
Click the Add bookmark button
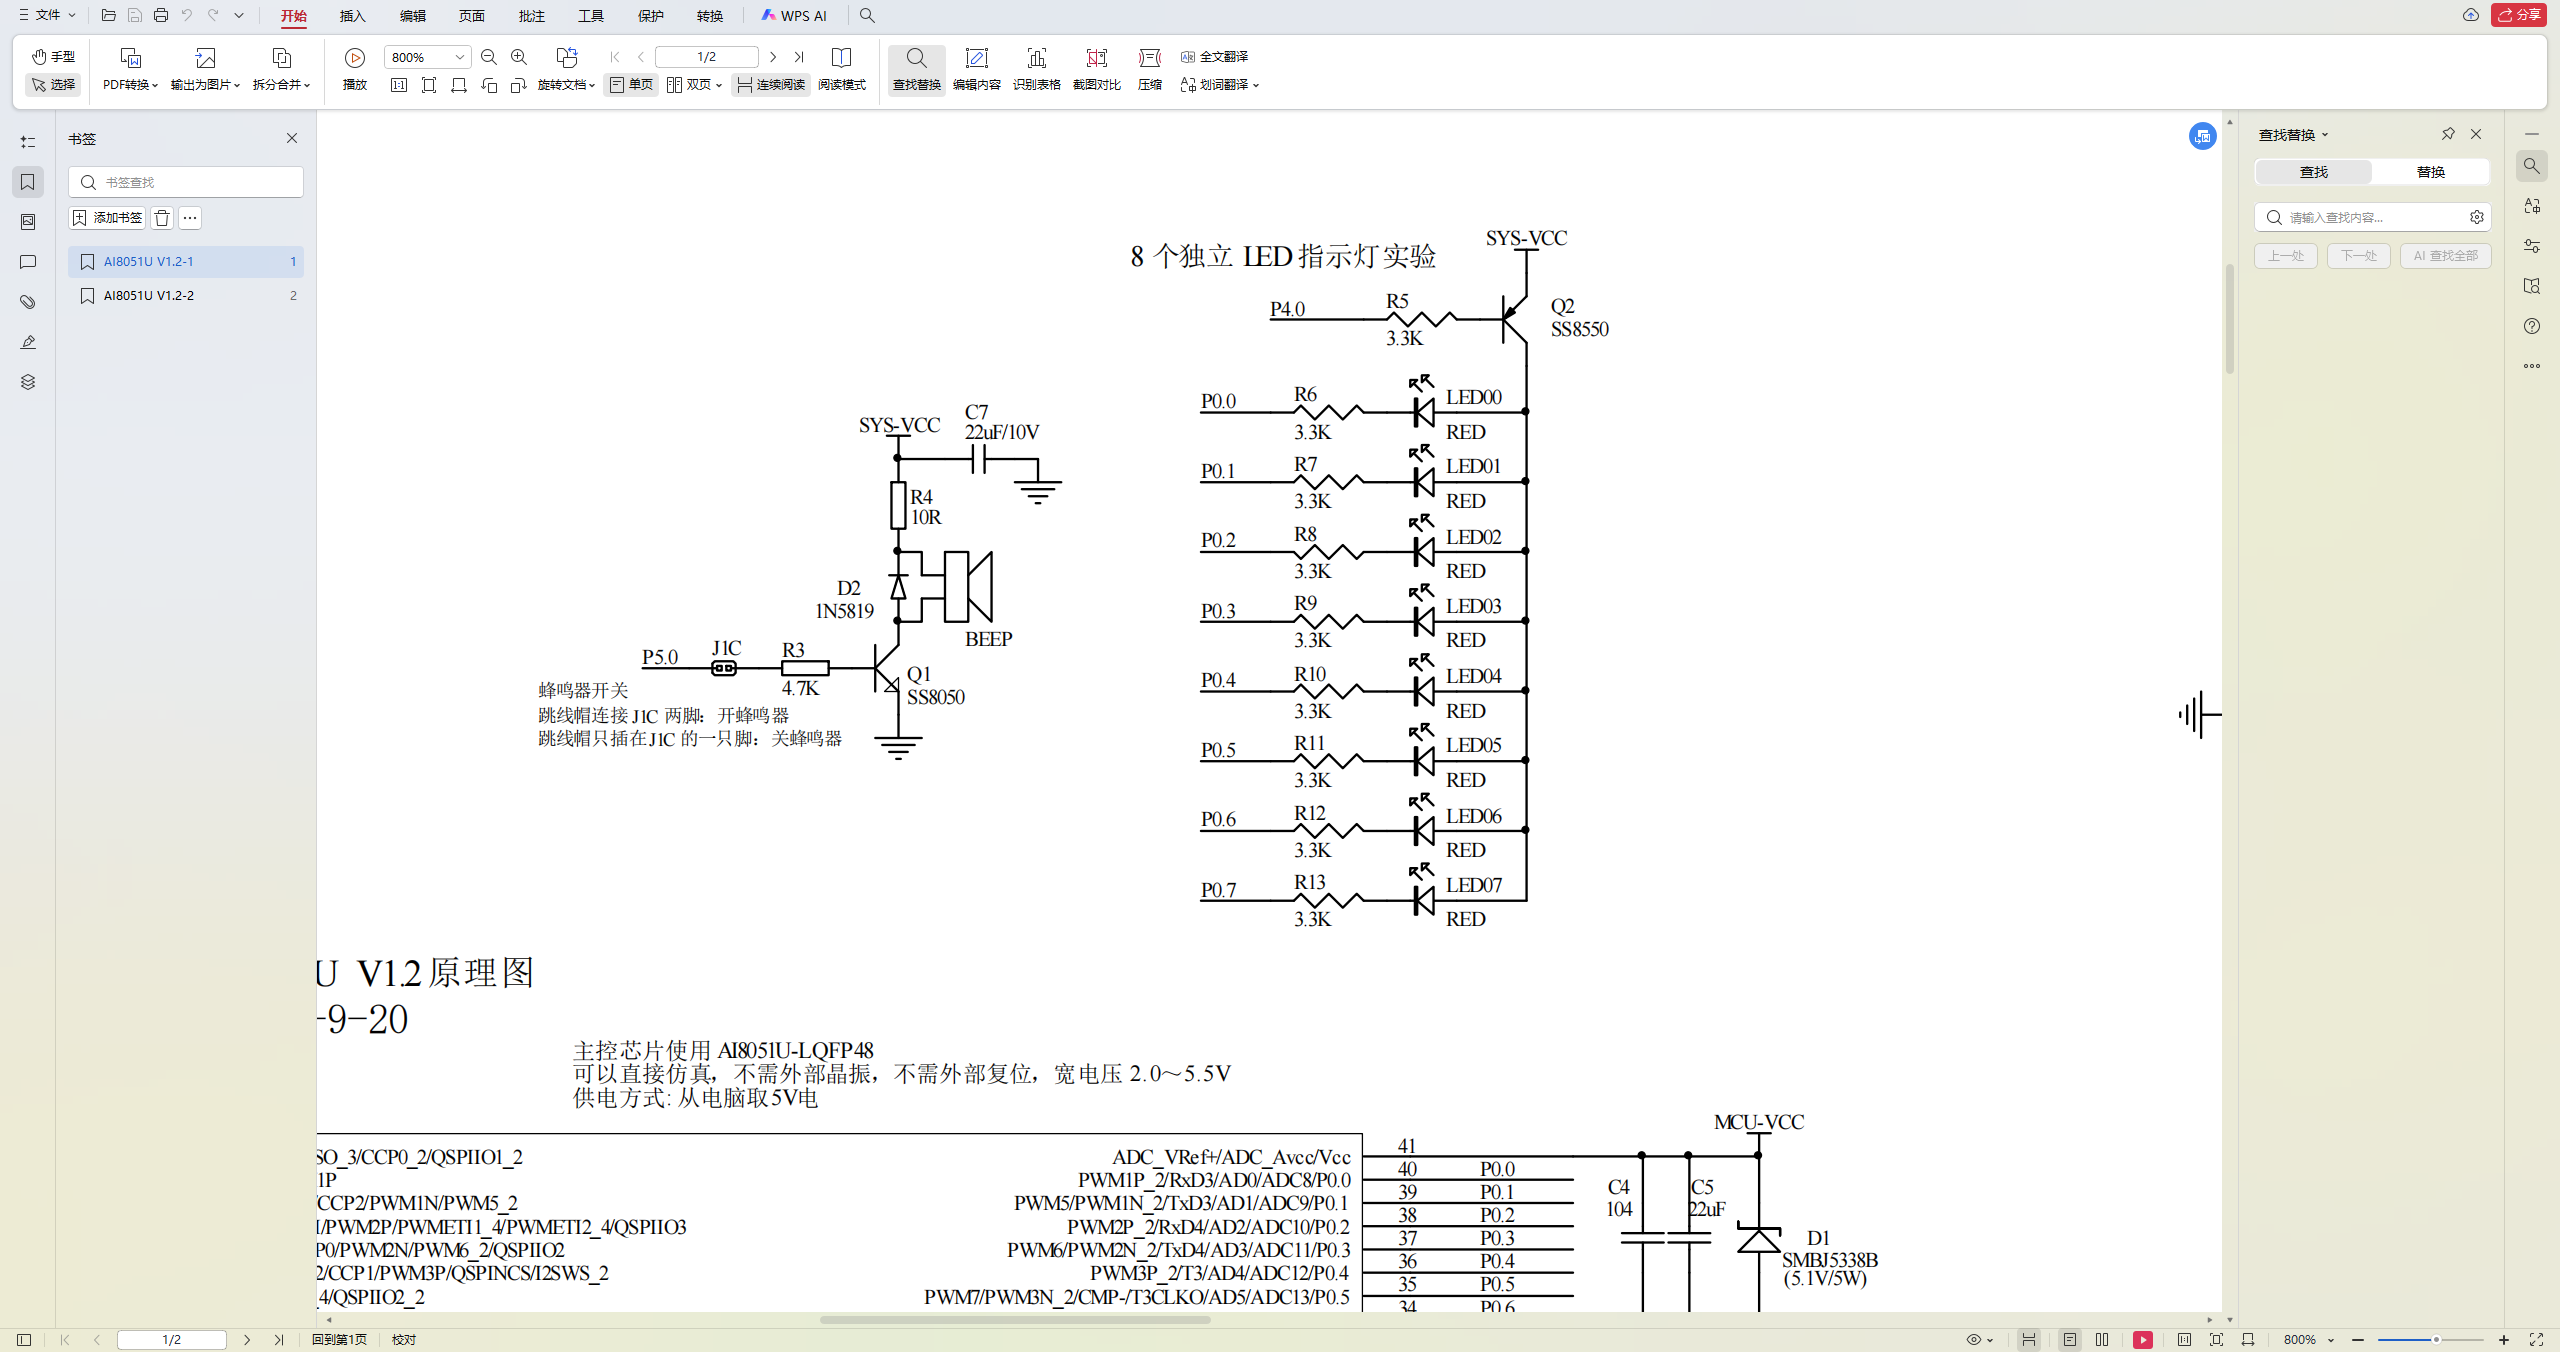coord(107,218)
